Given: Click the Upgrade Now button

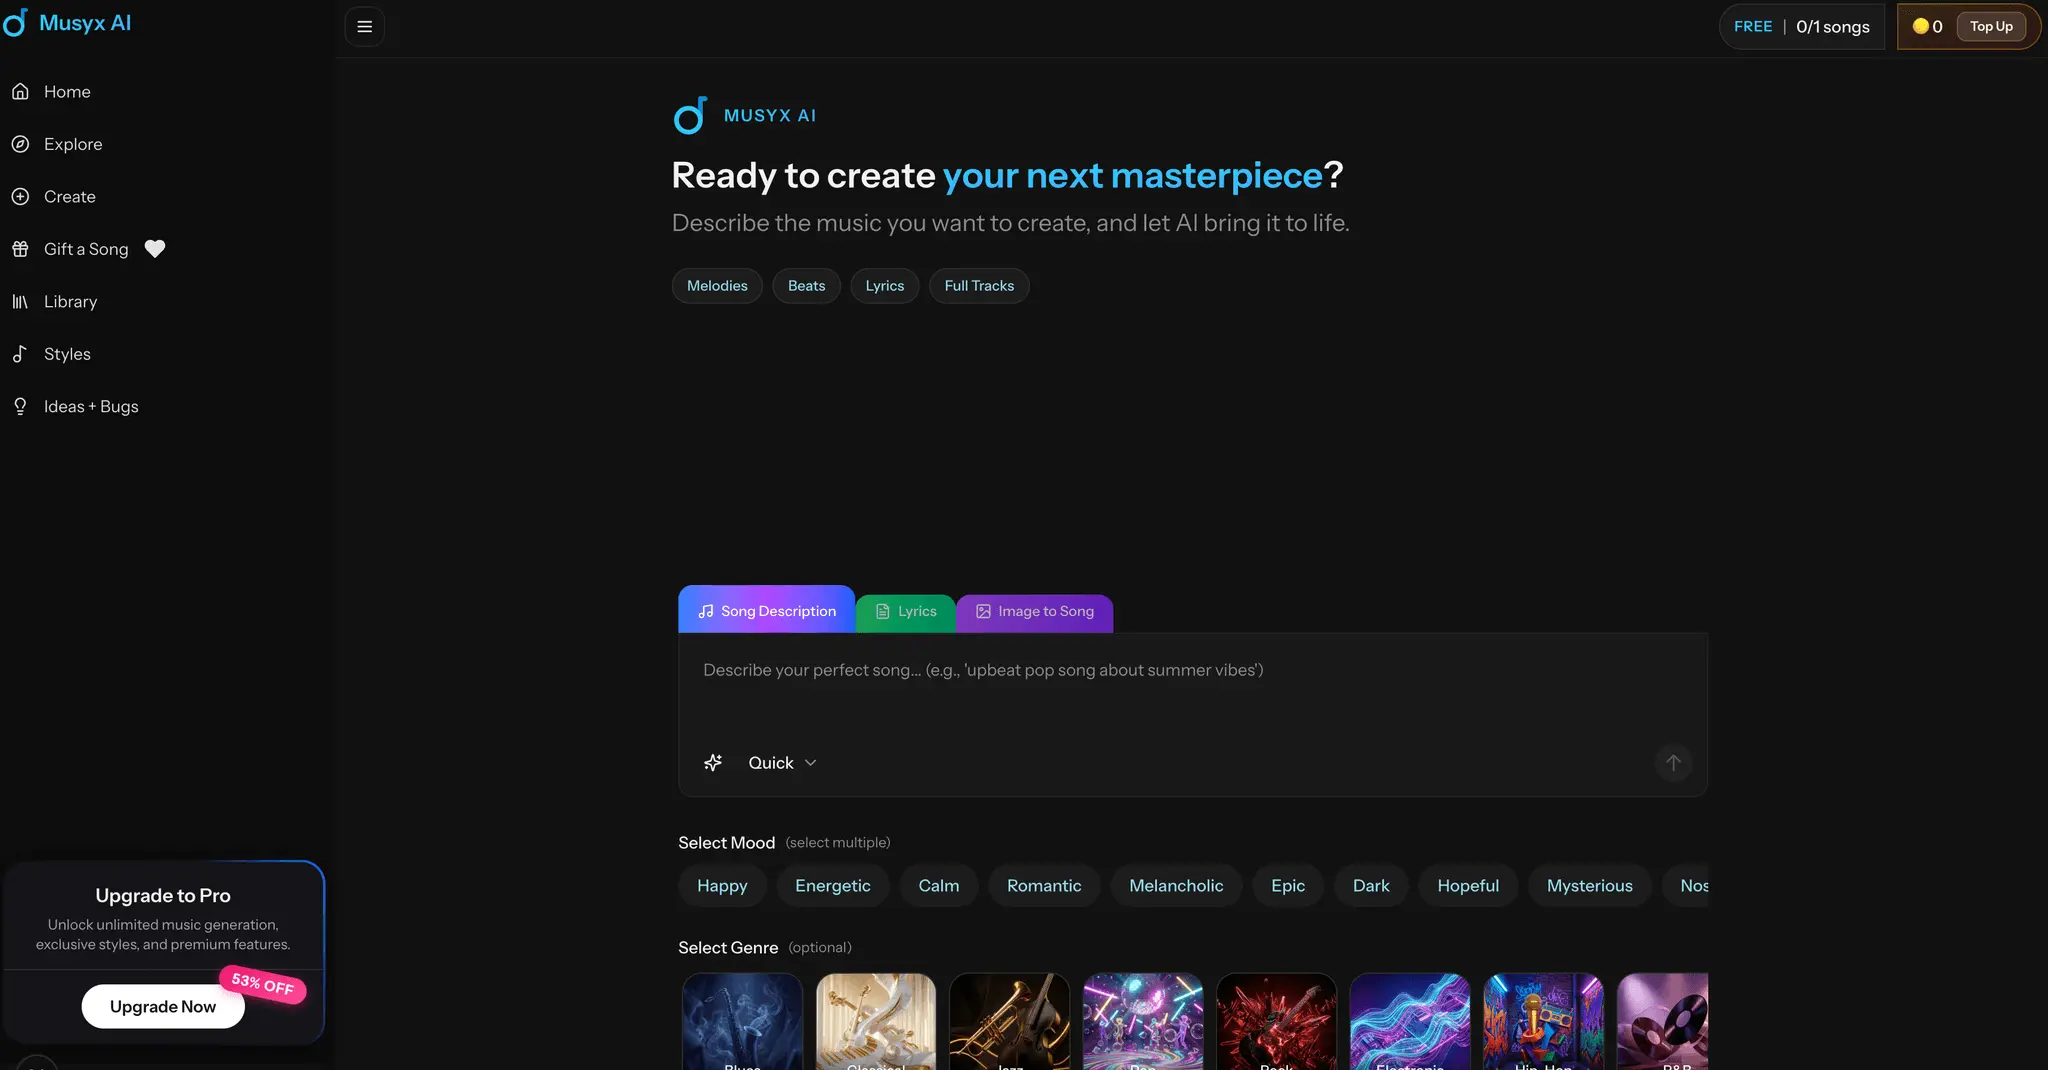Looking at the screenshot, I should coord(163,1006).
